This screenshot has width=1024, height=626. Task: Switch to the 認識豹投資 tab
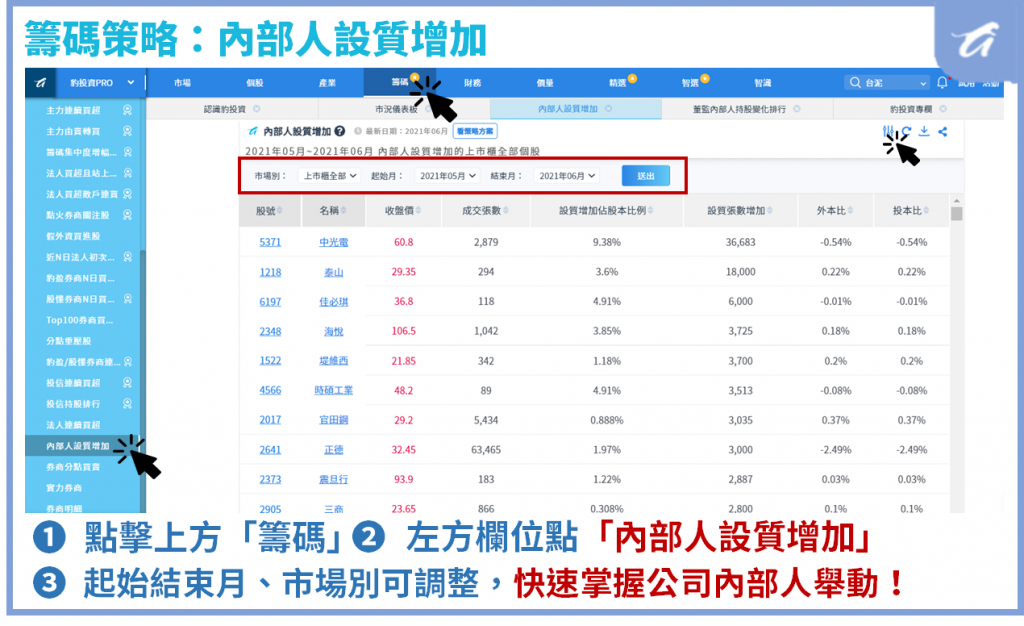pos(225,109)
